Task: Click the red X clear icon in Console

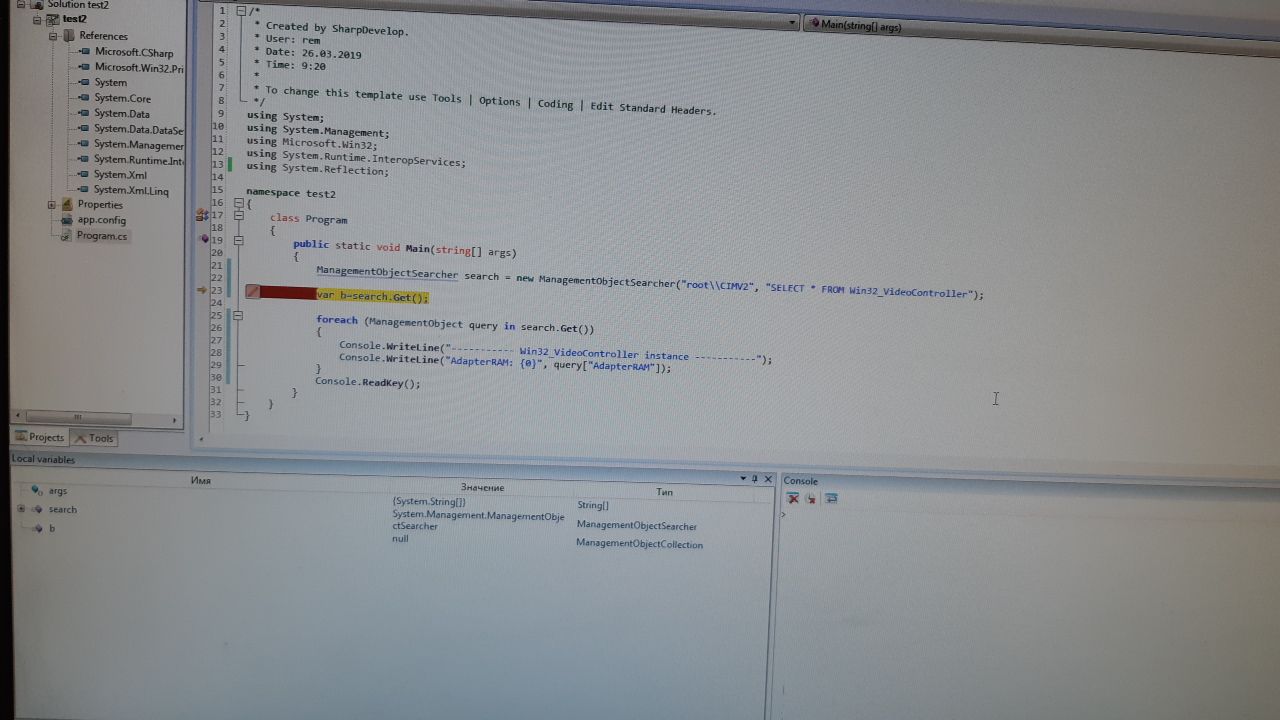Action: pos(793,498)
